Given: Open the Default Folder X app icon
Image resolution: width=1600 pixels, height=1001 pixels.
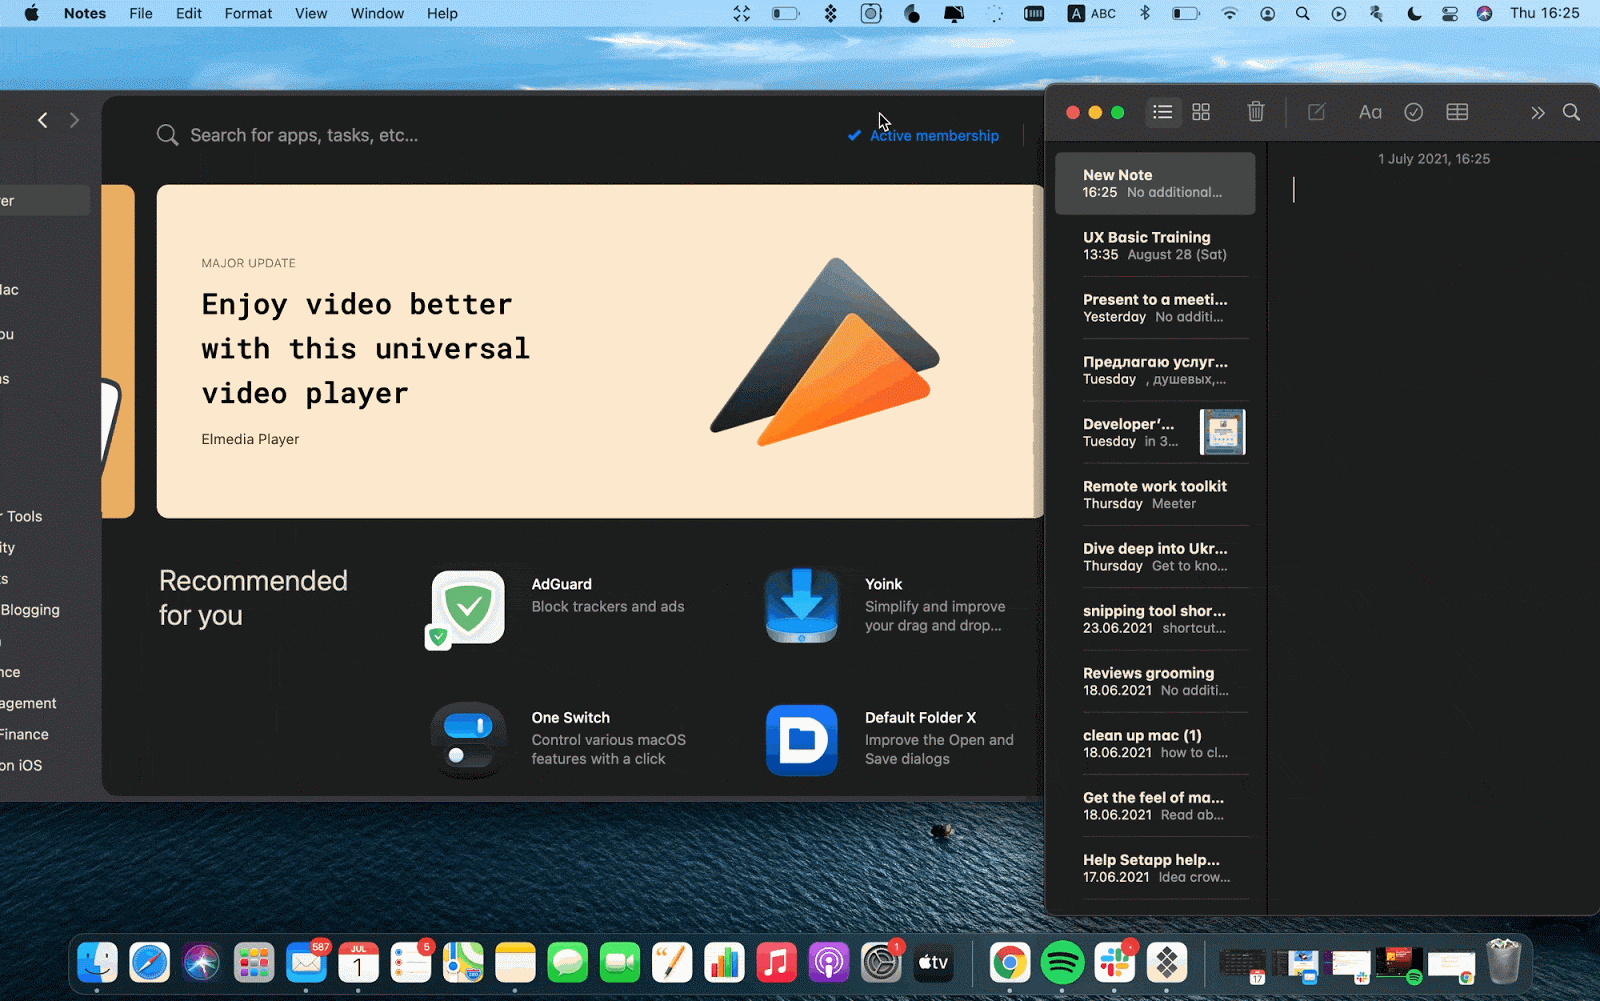Looking at the screenshot, I should [x=801, y=740].
